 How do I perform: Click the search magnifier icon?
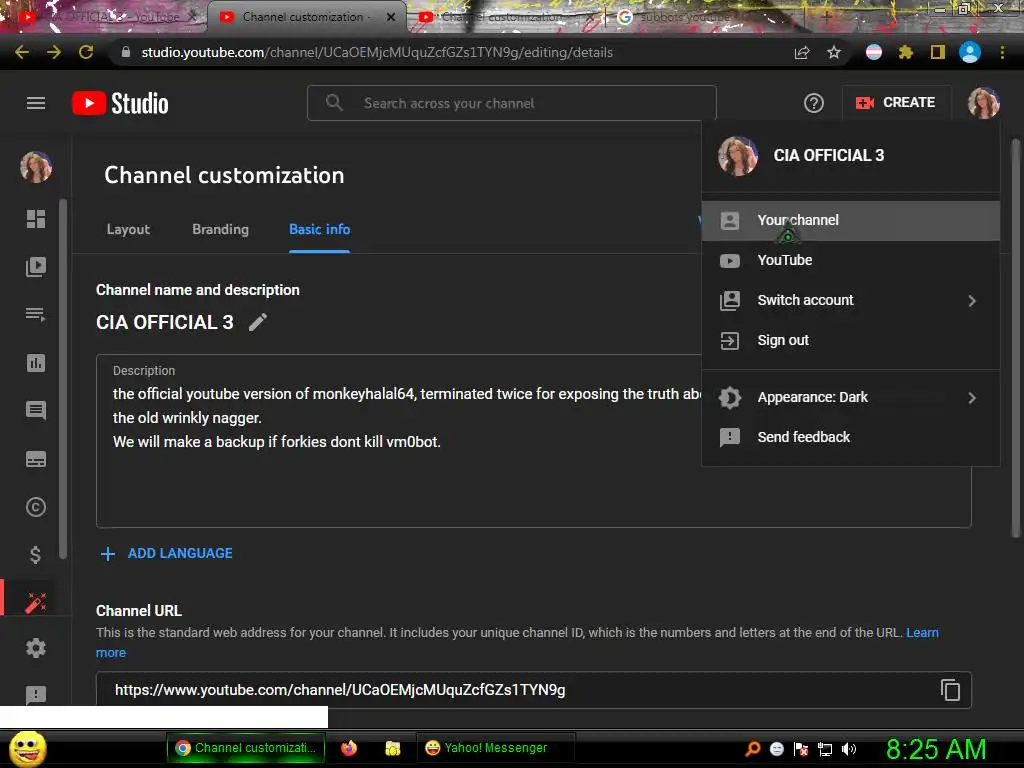pos(334,103)
